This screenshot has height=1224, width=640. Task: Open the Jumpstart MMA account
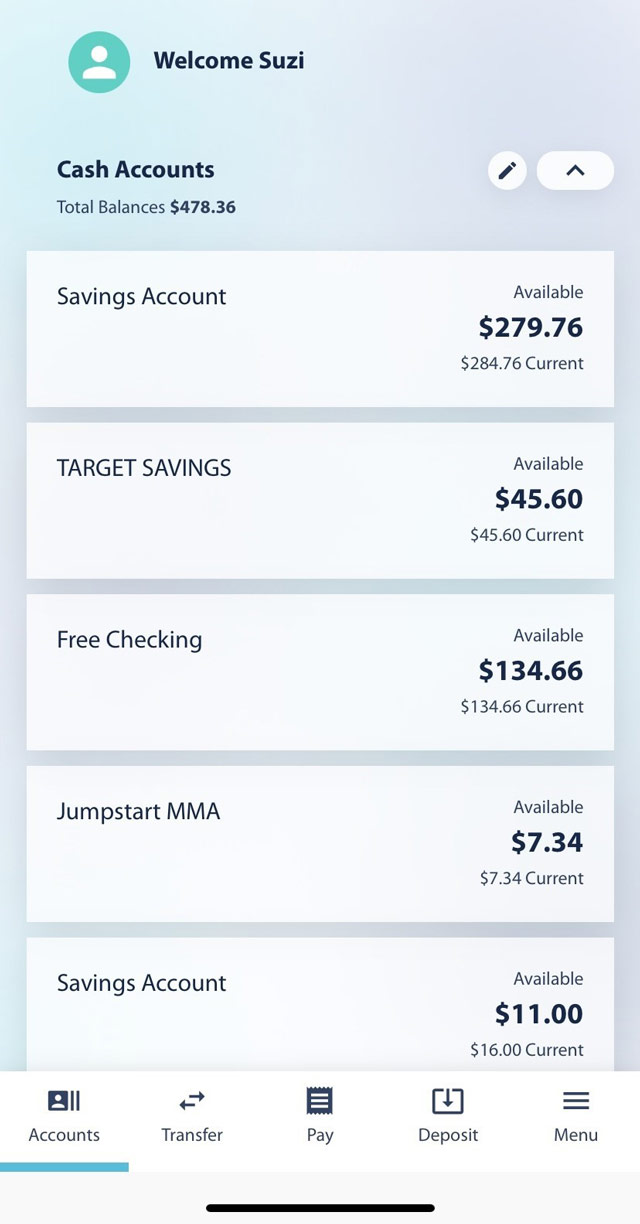pos(319,843)
